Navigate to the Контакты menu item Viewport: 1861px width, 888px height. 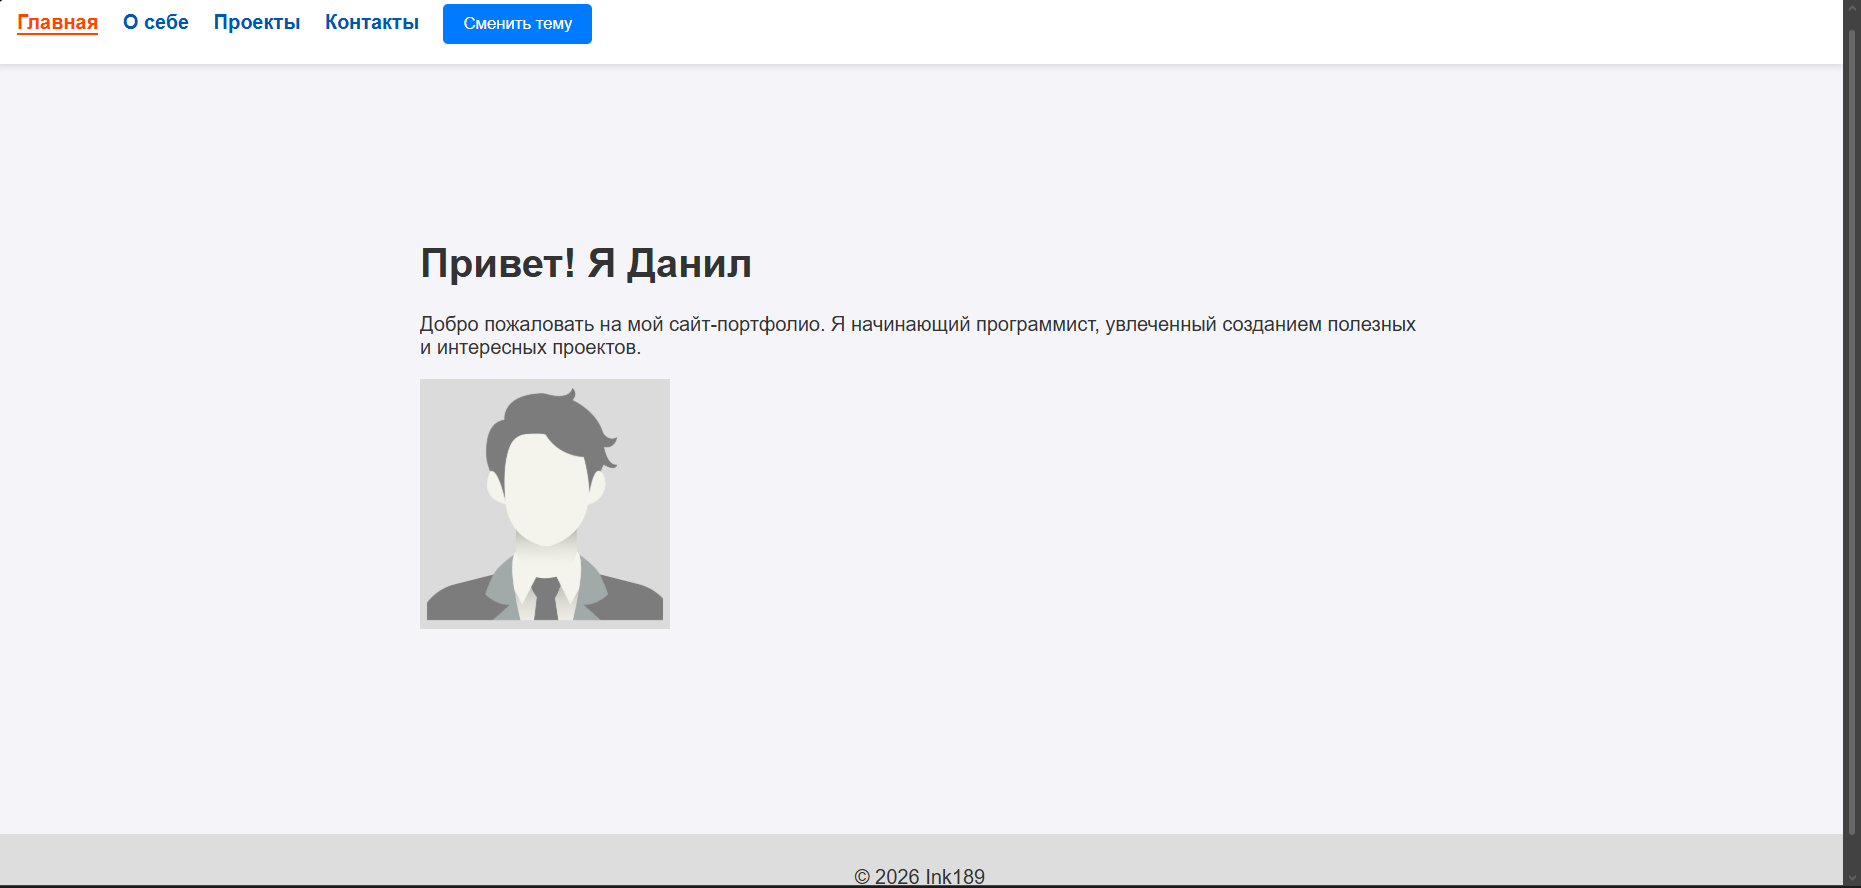pos(371,23)
